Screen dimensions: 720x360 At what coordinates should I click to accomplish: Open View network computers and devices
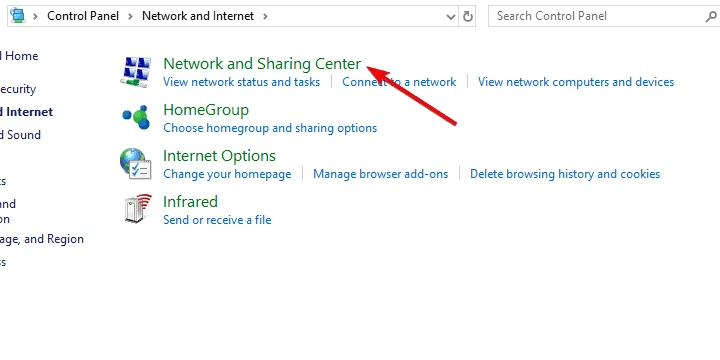click(x=576, y=82)
